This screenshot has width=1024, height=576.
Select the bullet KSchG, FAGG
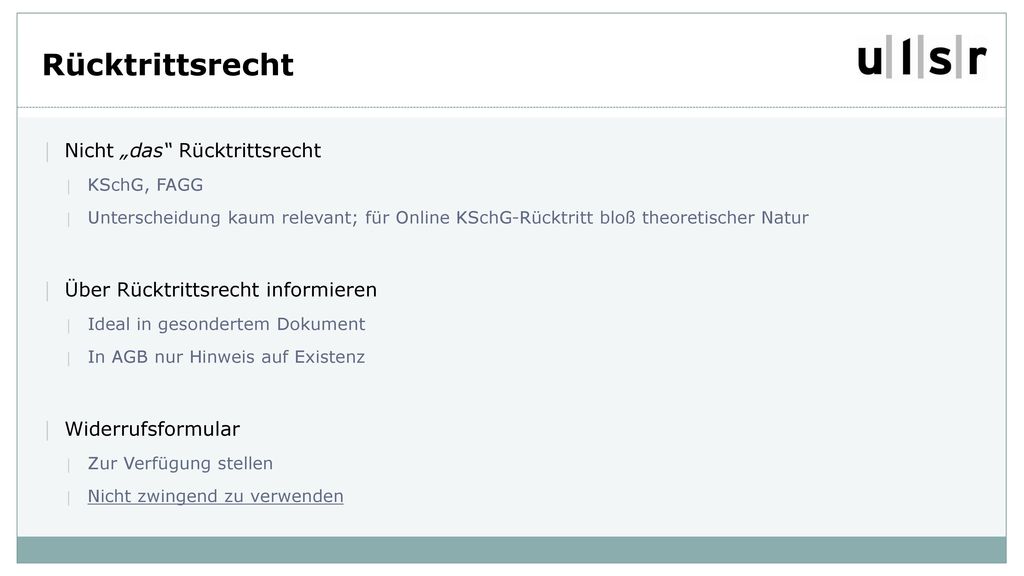(x=145, y=185)
